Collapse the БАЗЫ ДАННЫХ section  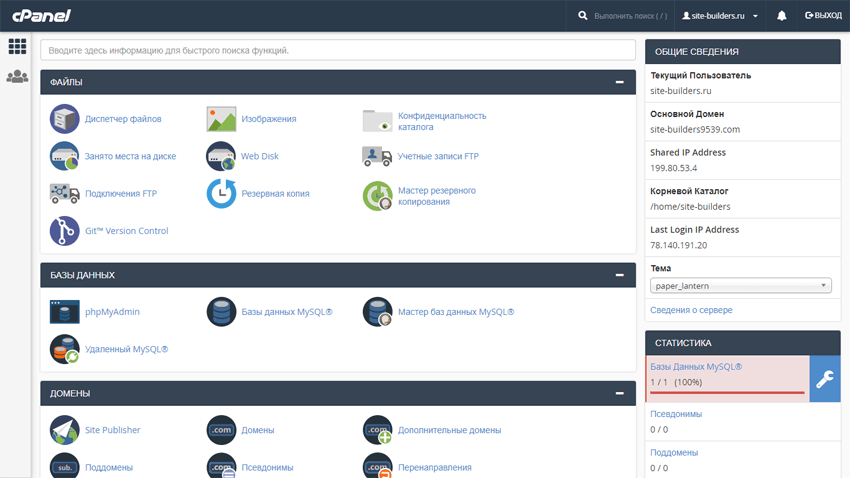620,275
